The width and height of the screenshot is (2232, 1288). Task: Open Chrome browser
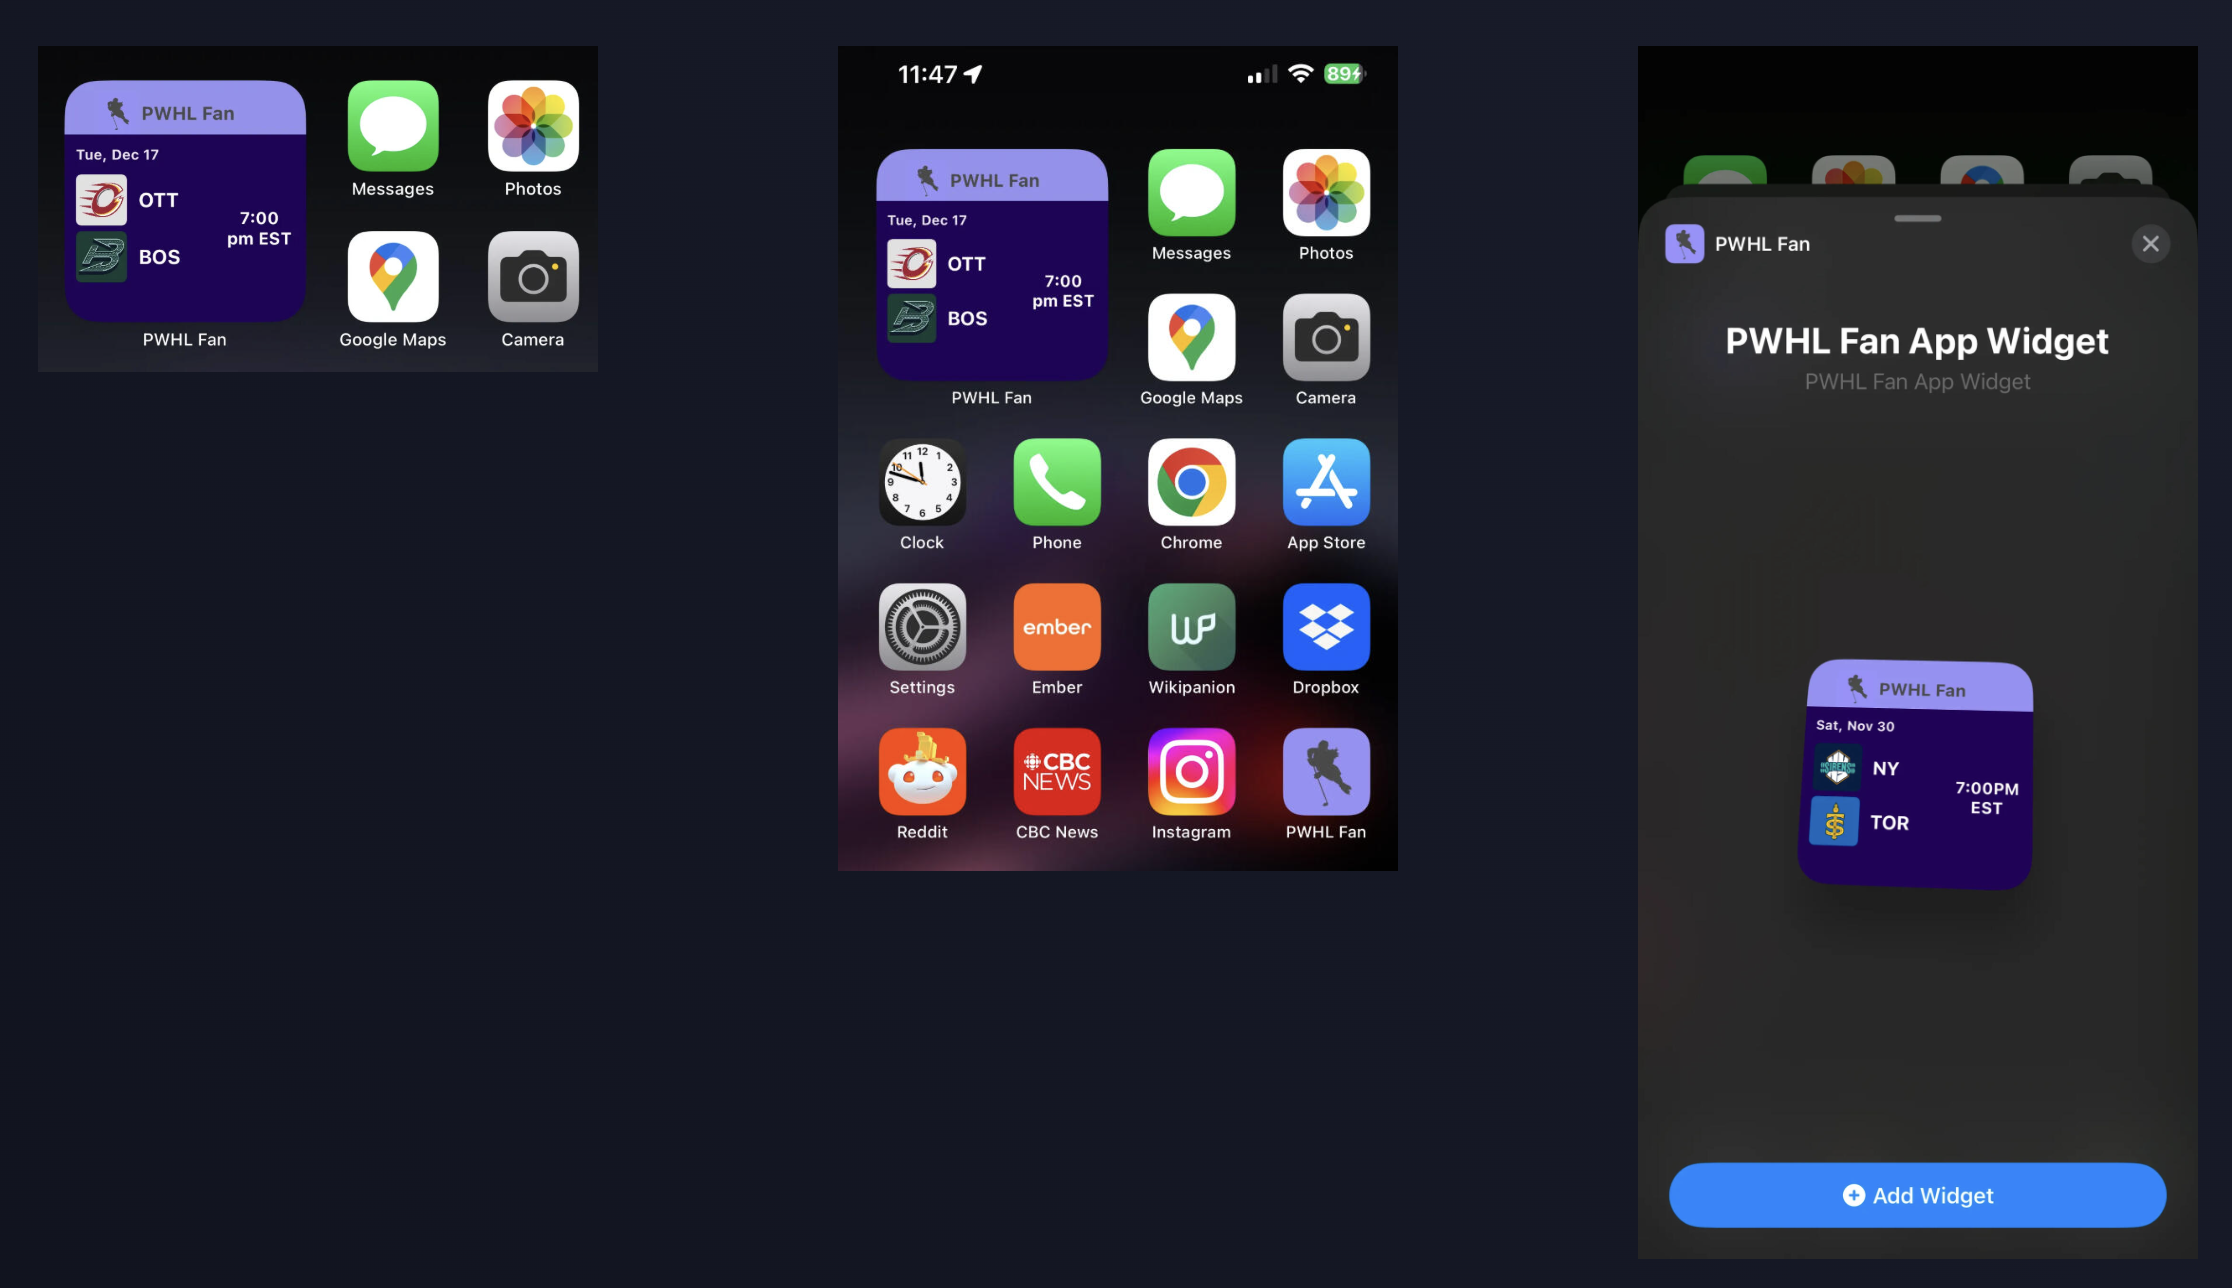point(1191,482)
